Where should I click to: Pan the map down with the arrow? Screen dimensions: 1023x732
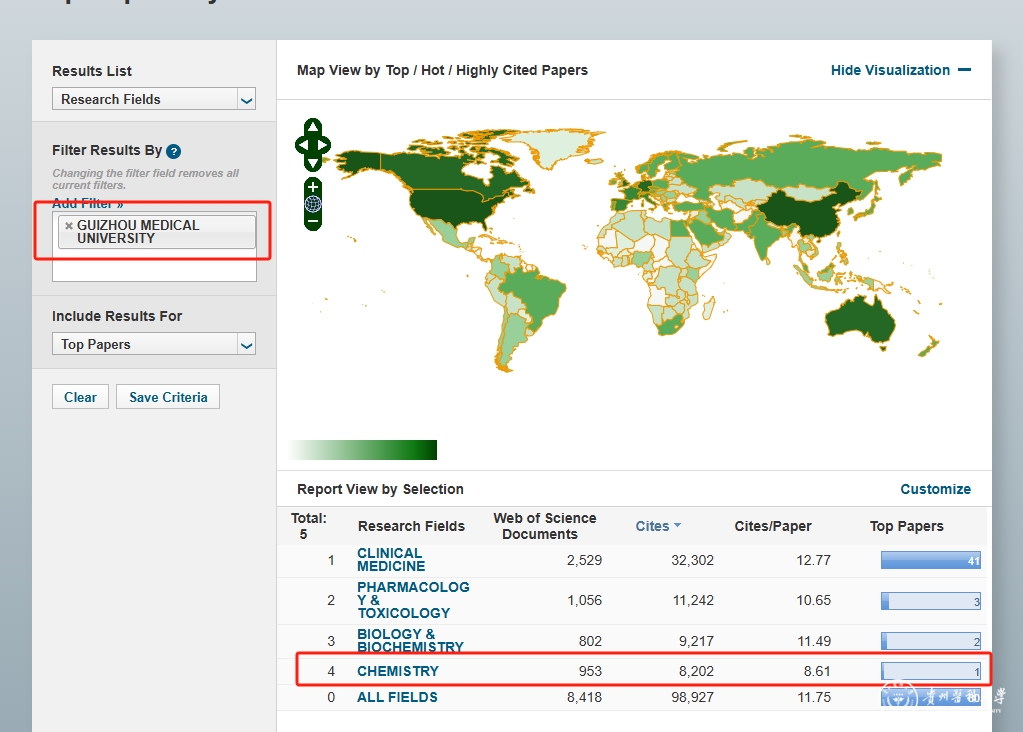tap(313, 162)
